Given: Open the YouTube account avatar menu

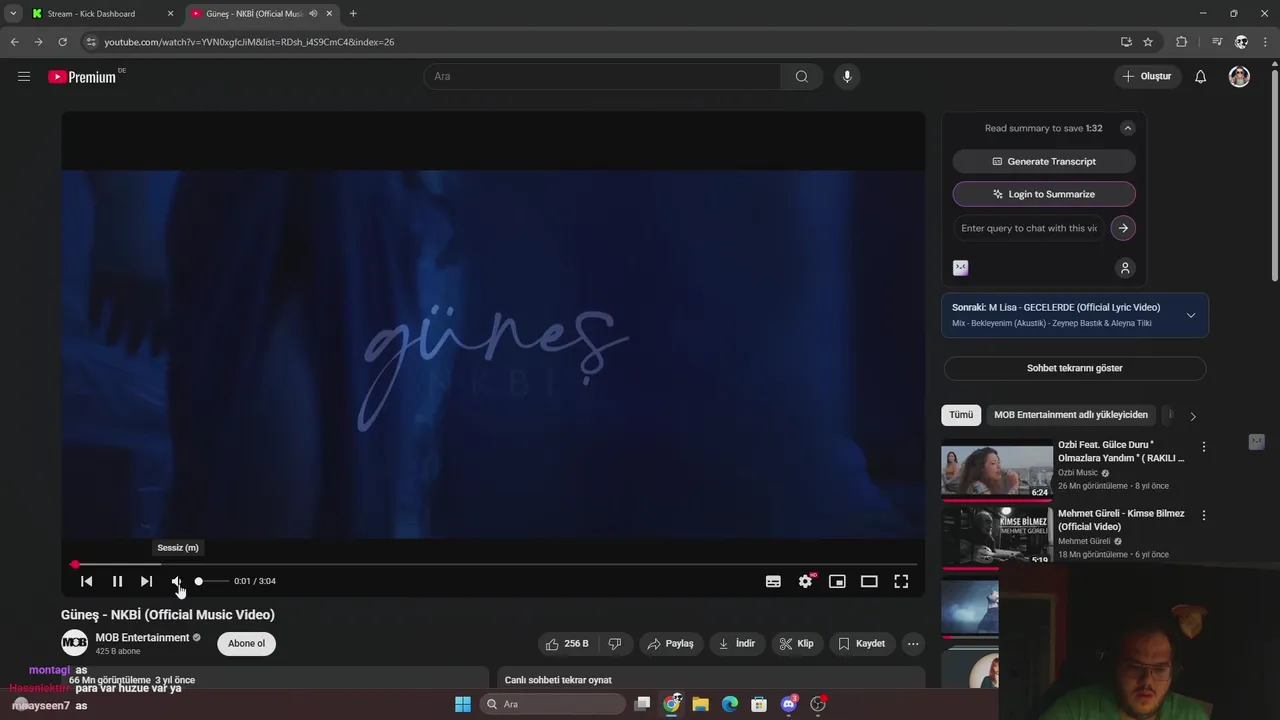Looking at the screenshot, I should (1239, 76).
